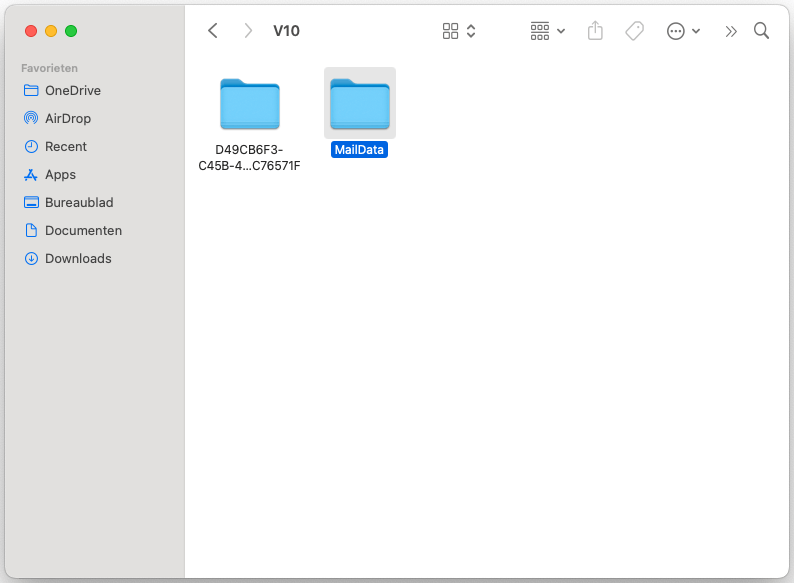Image resolution: width=794 pixels, height=583 pixels.
Task: Click the back navigation arrow
Action: click(x=213, y=31)
